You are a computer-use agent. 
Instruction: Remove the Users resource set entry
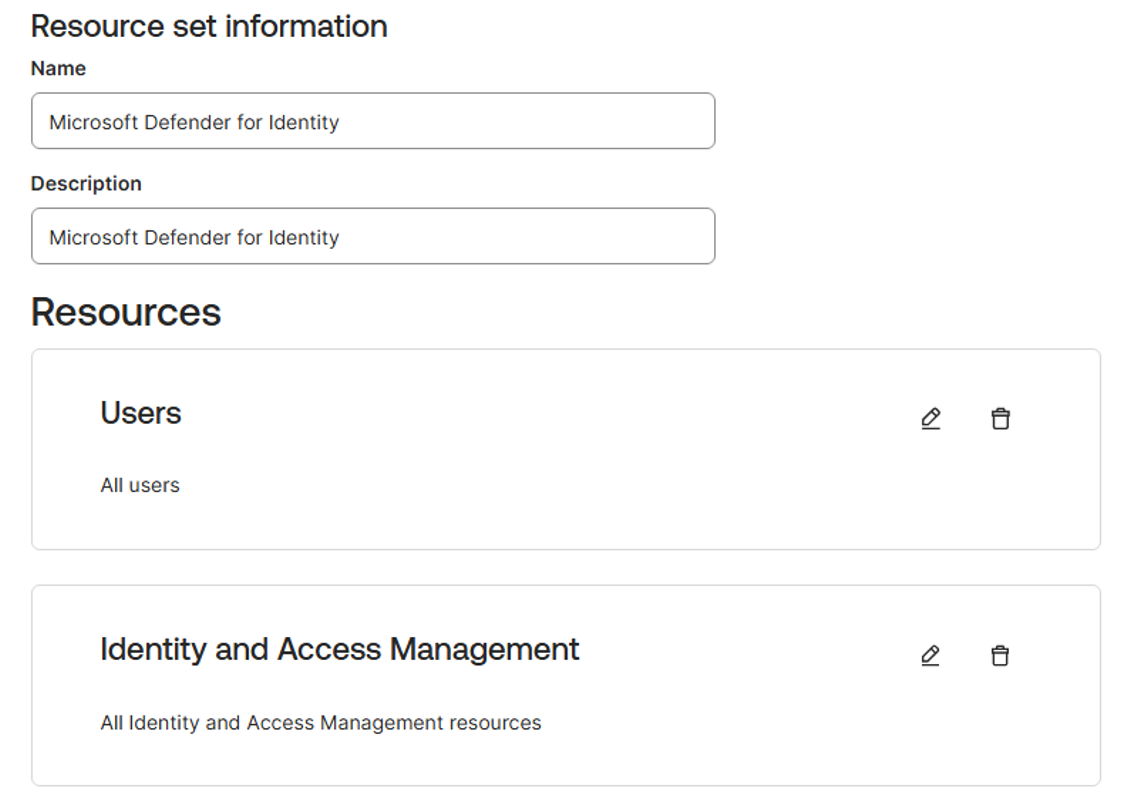click(x=999, y=418)
